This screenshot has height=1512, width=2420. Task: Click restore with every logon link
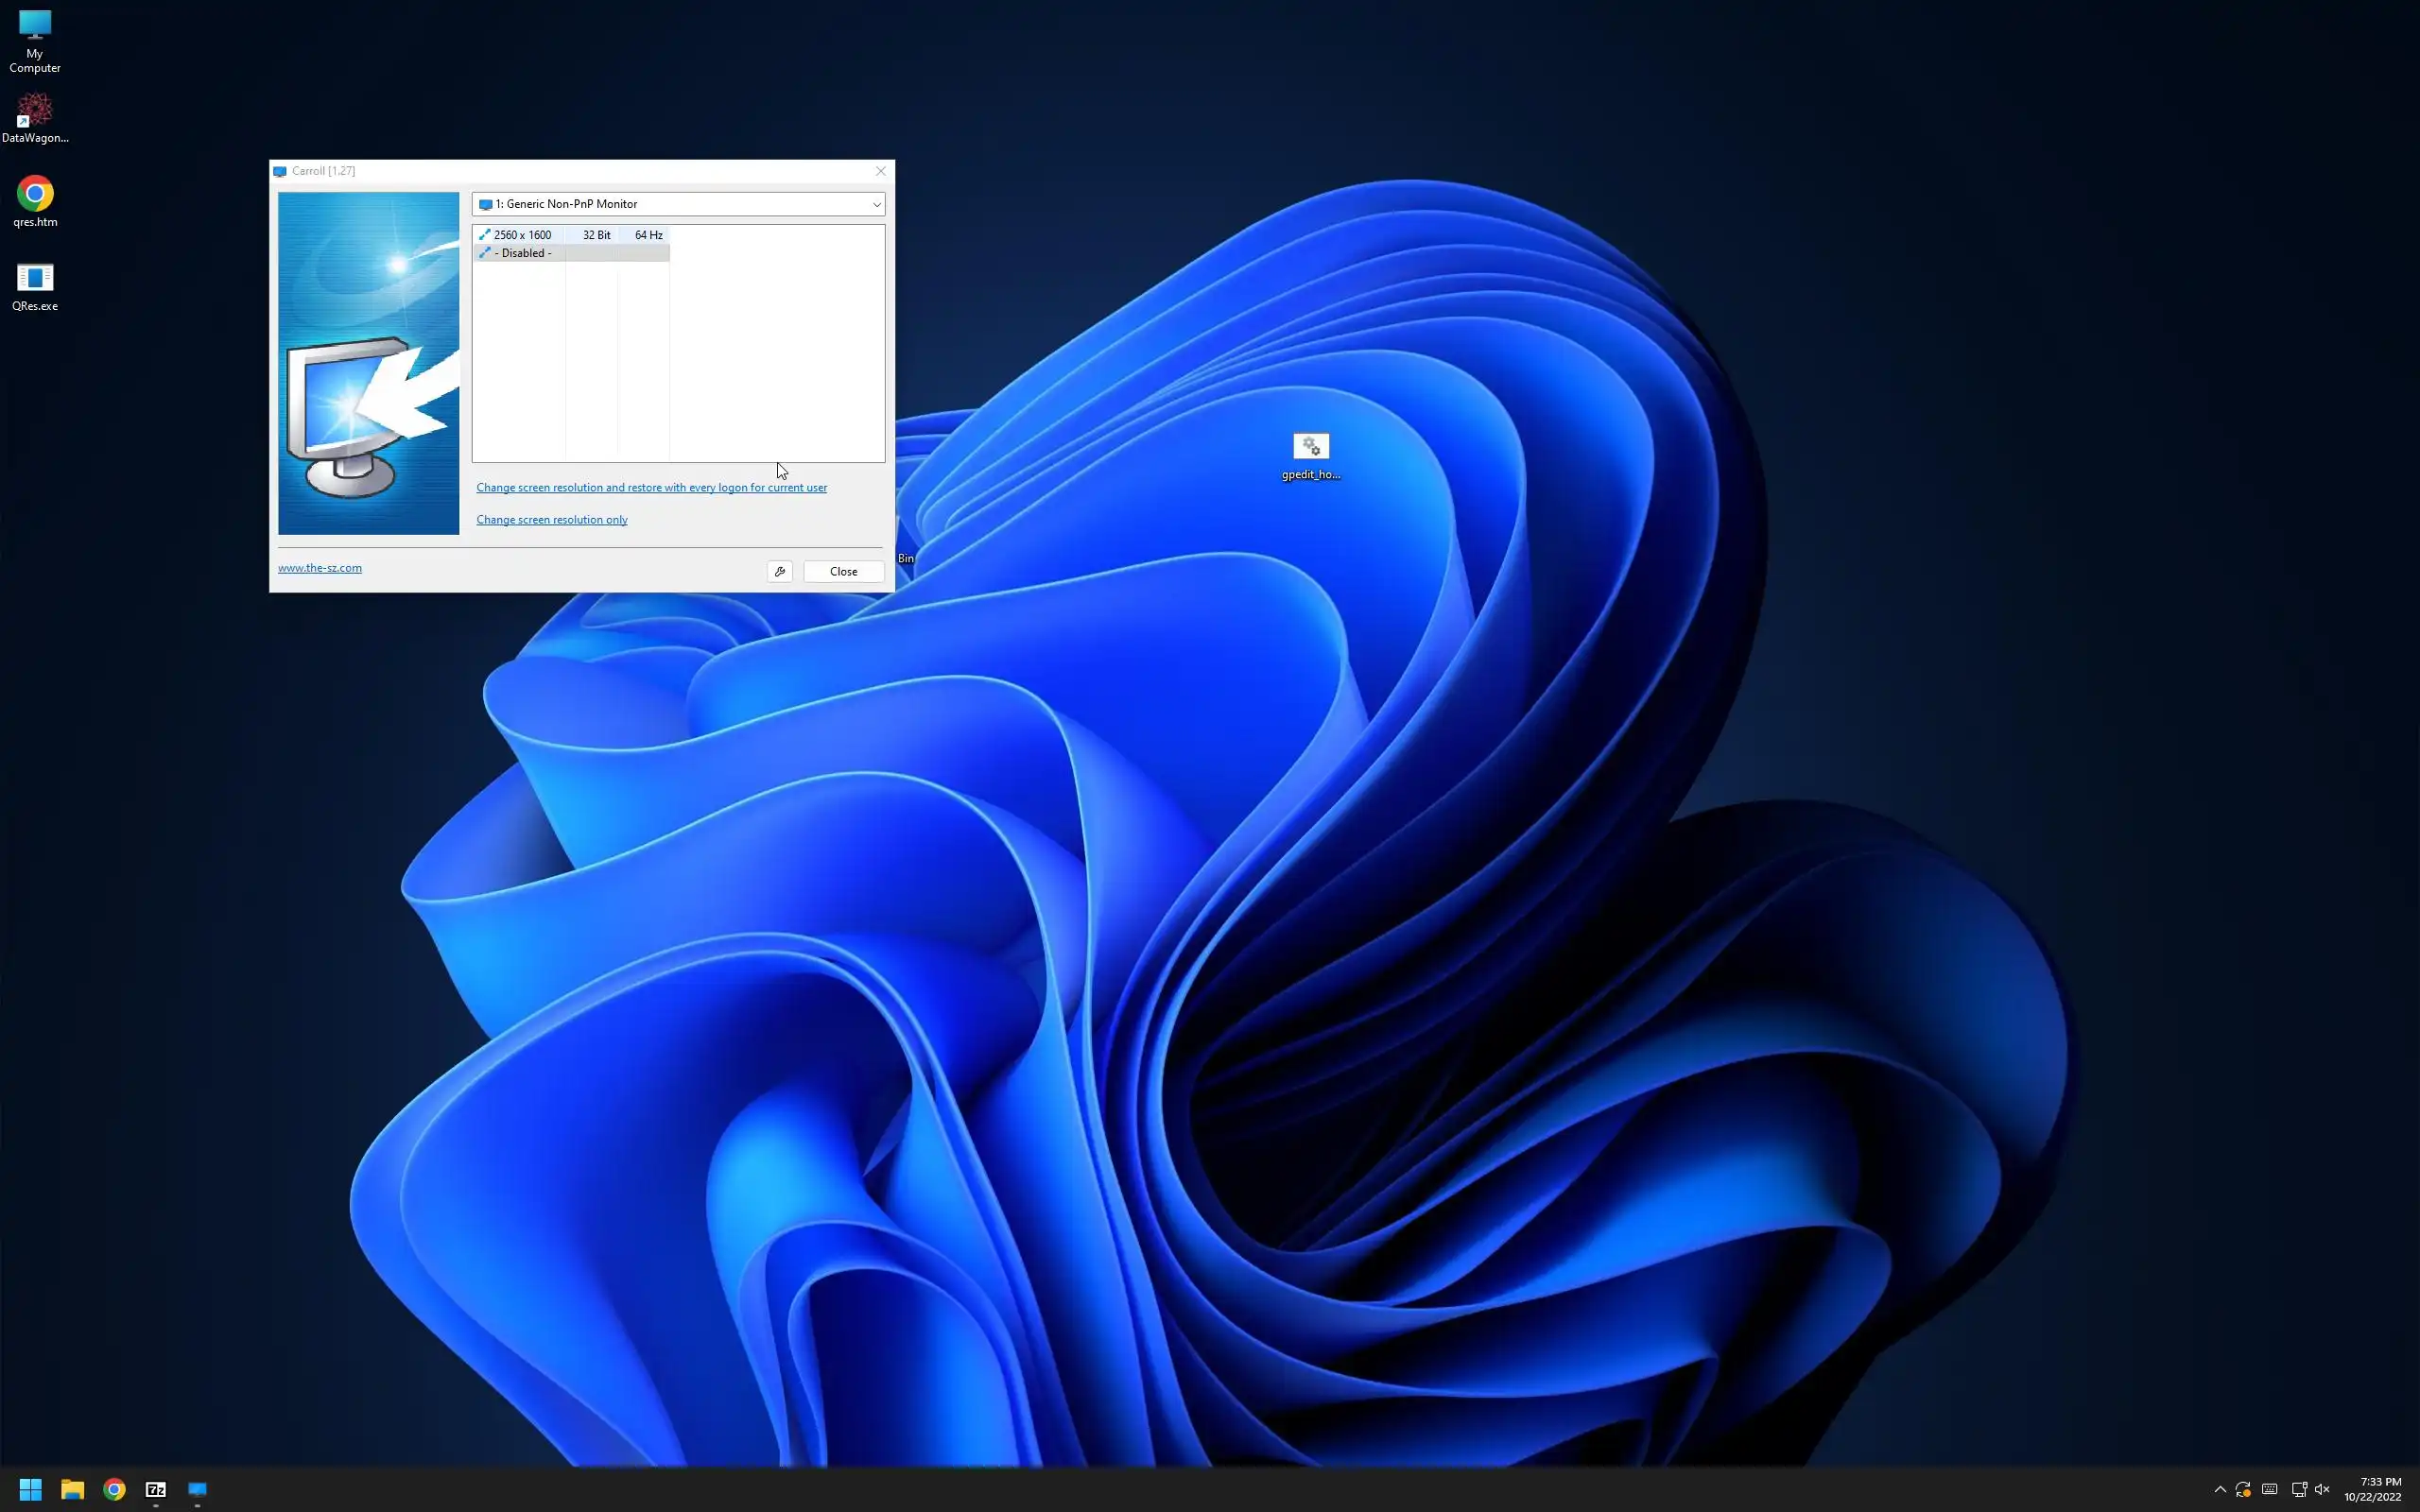(651, 488)
